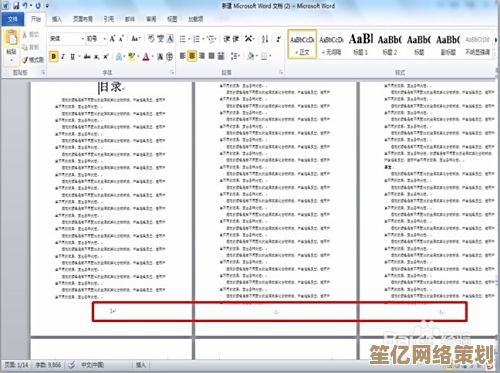Click the Word icon in the title bar
This screenshot has height=373, width=500.
(x=6, y=6)
